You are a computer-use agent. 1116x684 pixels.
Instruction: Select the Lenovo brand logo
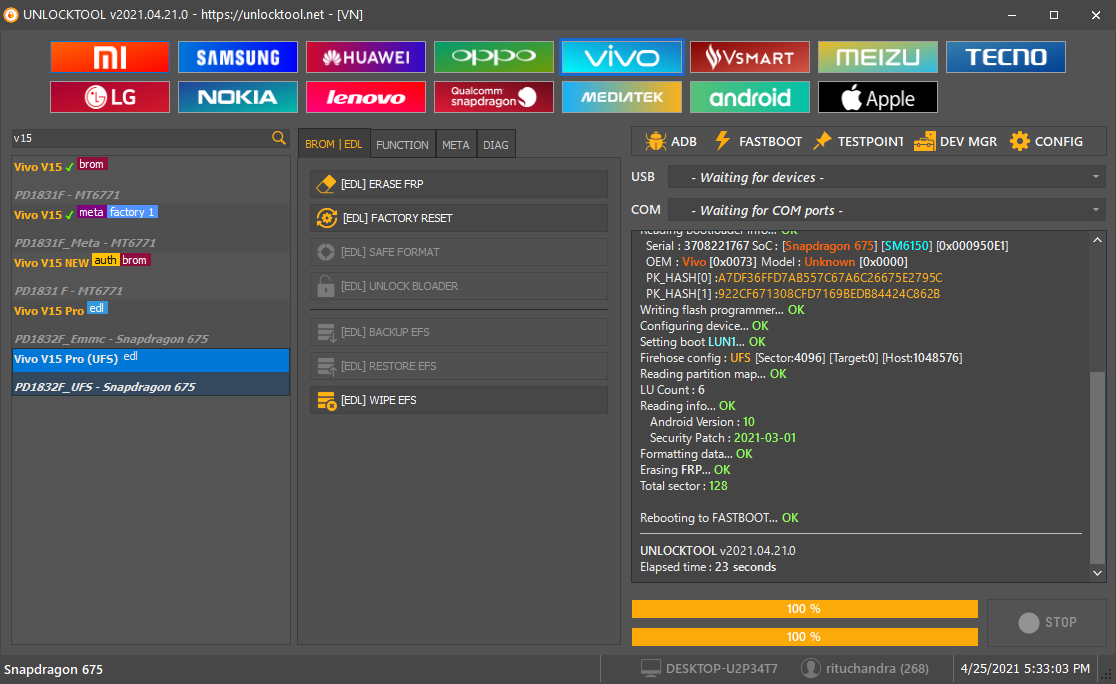[366, 97]
